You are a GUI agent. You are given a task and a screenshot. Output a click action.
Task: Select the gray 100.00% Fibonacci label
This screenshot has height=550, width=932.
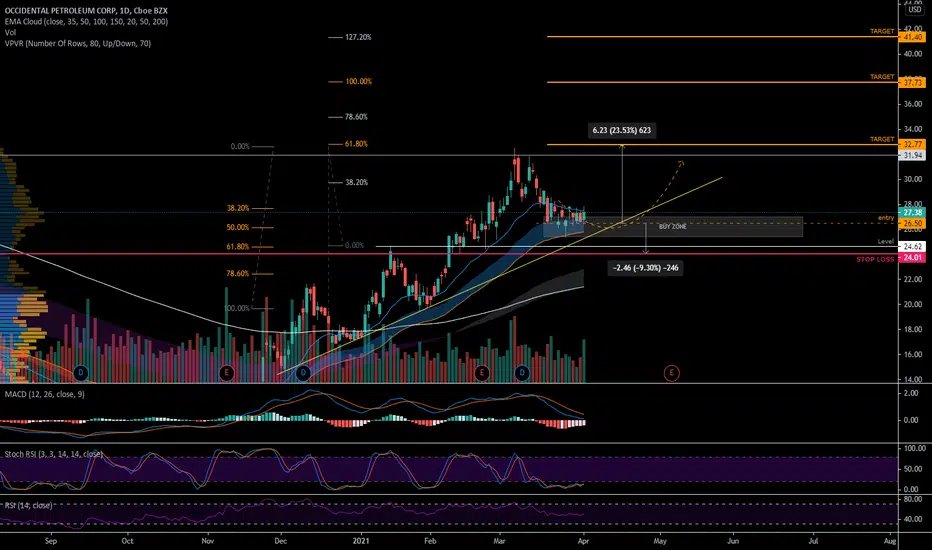click(237, 308)
